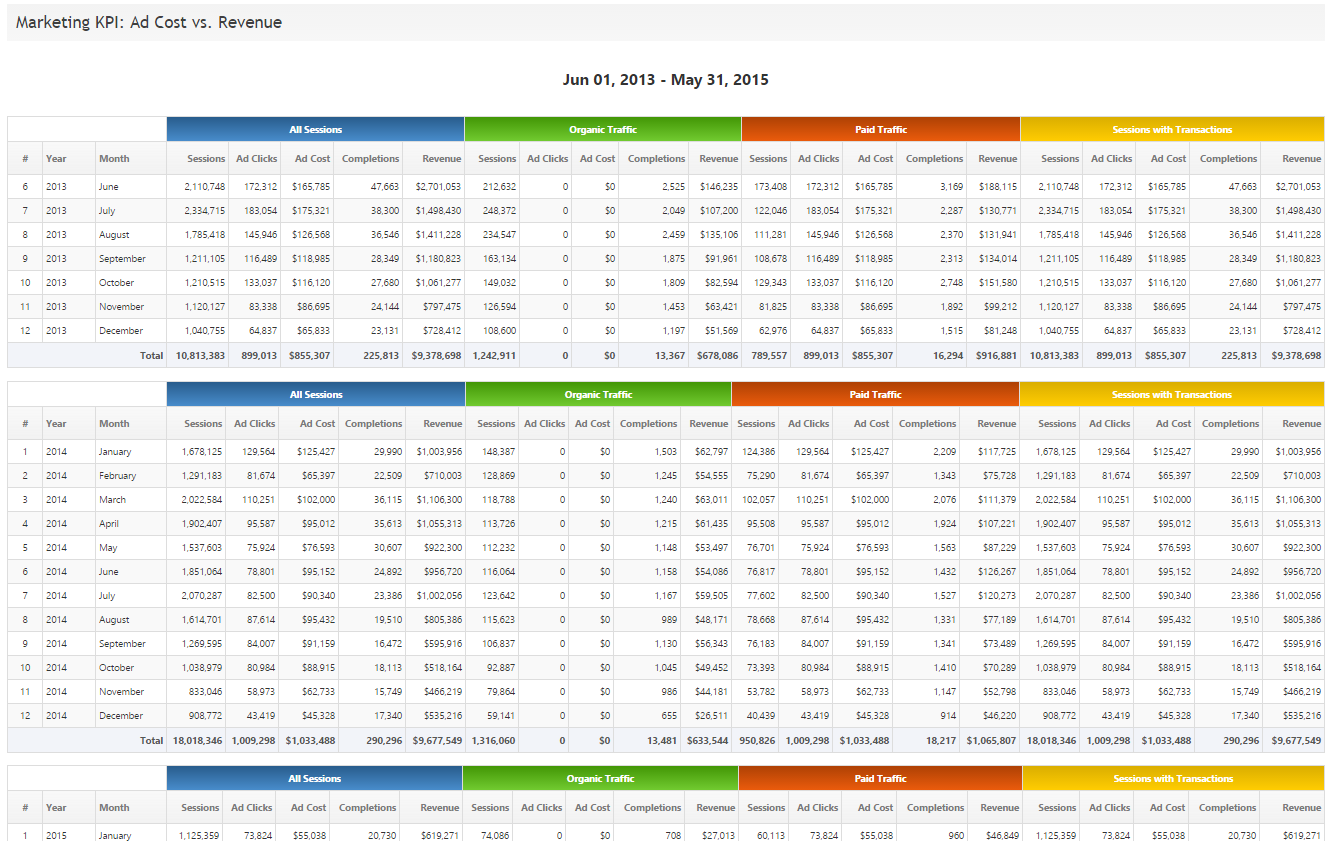Viewport: 1332px width, 841px height.
Task: Click the December 2014 month cell
Action: (120, 716)
